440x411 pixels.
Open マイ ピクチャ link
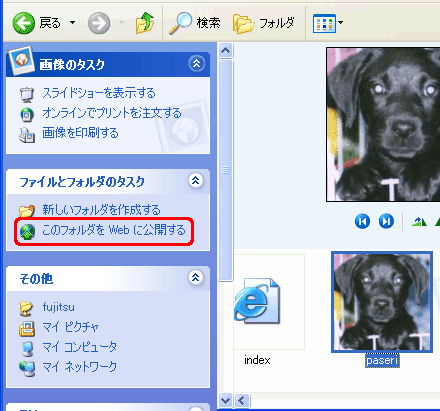70,327
